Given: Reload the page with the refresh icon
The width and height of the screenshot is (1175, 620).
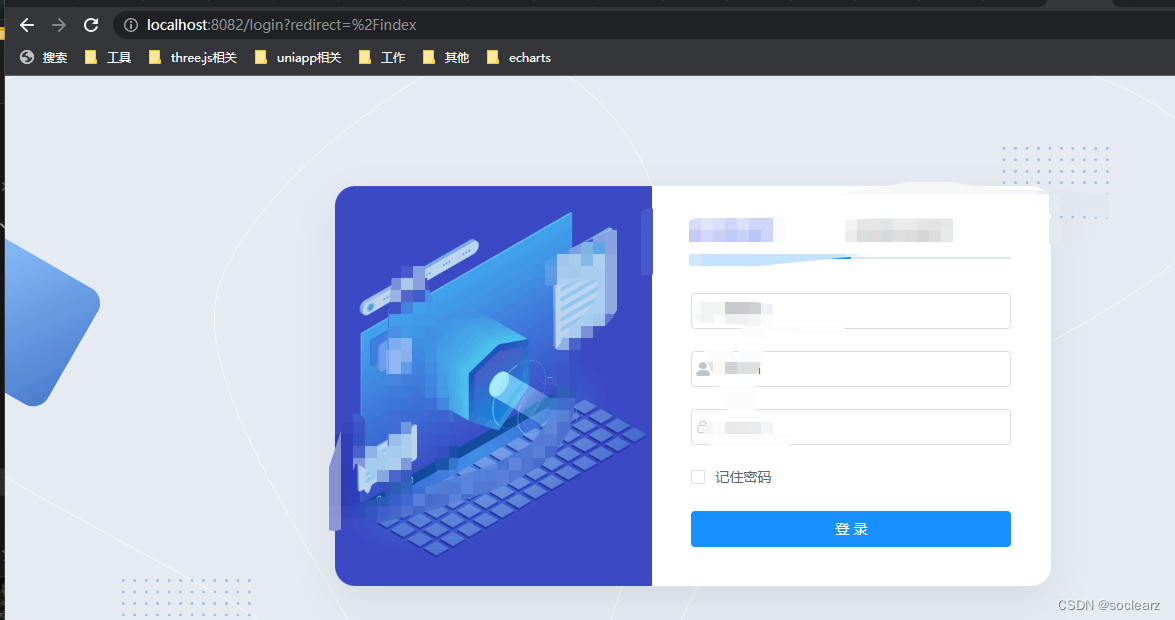Looking at the screenshot, I should tap(91, 25).
